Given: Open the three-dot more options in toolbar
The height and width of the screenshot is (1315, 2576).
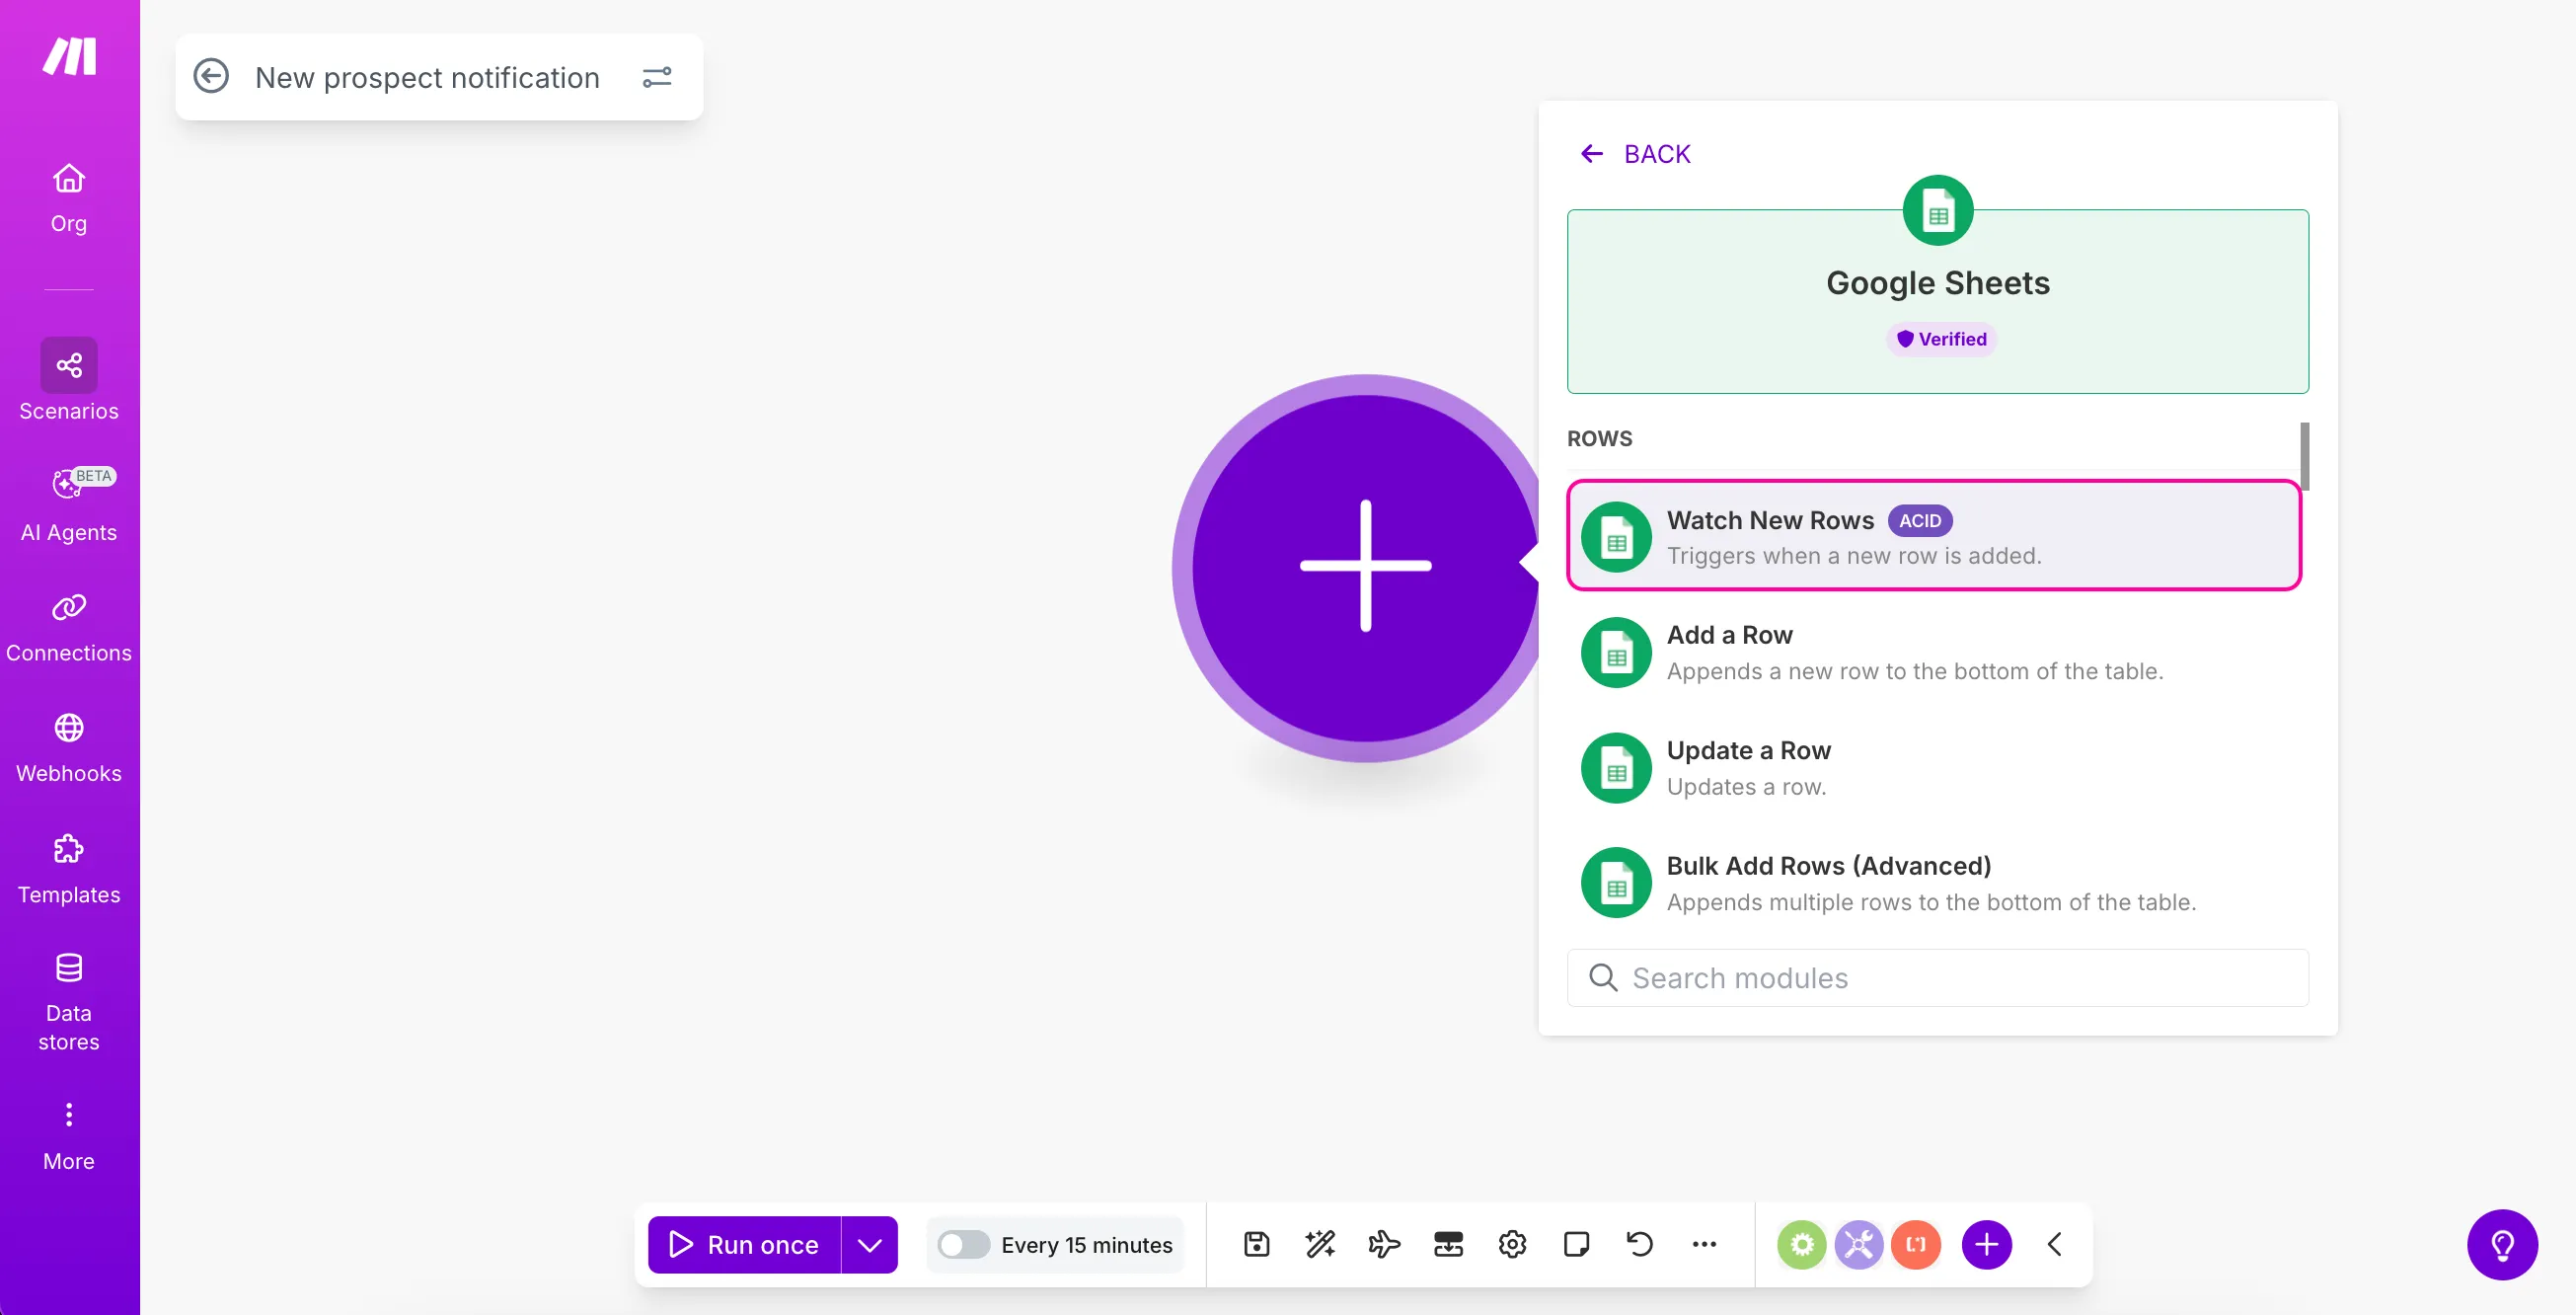Looking at the screenshot, I should coord(1704,1245).
